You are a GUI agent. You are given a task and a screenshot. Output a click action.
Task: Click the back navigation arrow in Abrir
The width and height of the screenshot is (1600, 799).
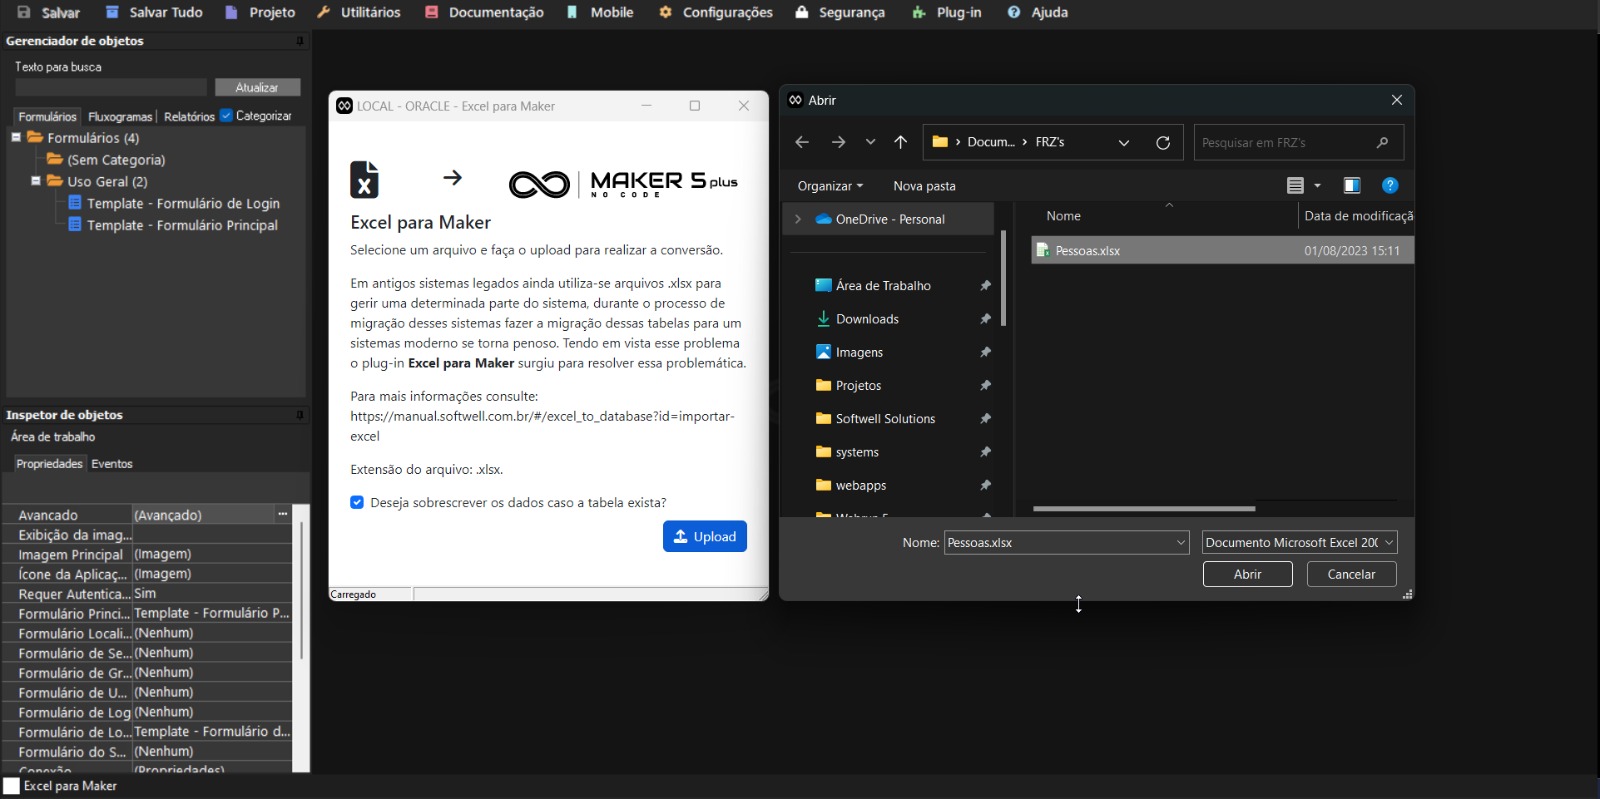coord(801,142)
